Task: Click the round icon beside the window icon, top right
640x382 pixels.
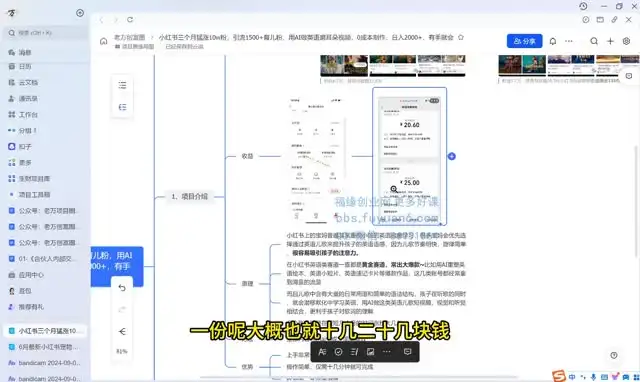Action: click(586, 20)
